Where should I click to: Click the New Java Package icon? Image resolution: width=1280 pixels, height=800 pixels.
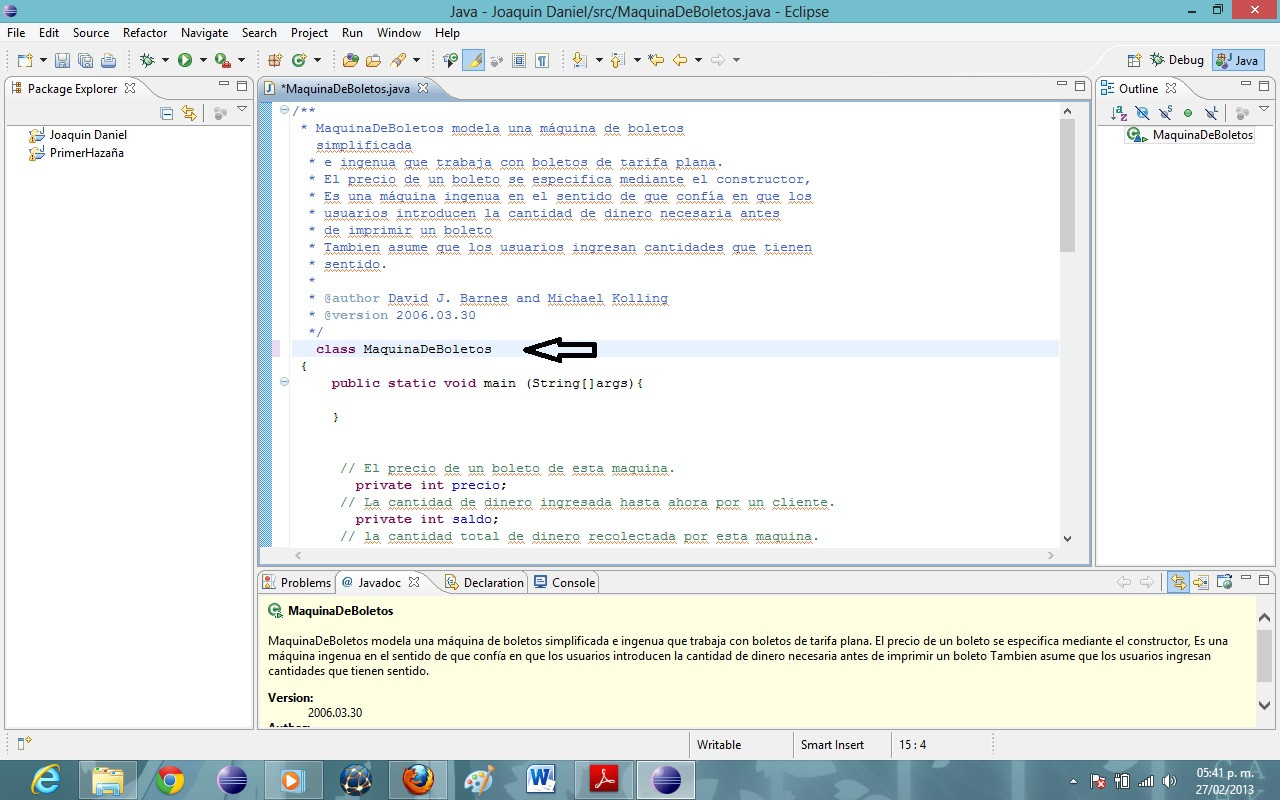274,60
